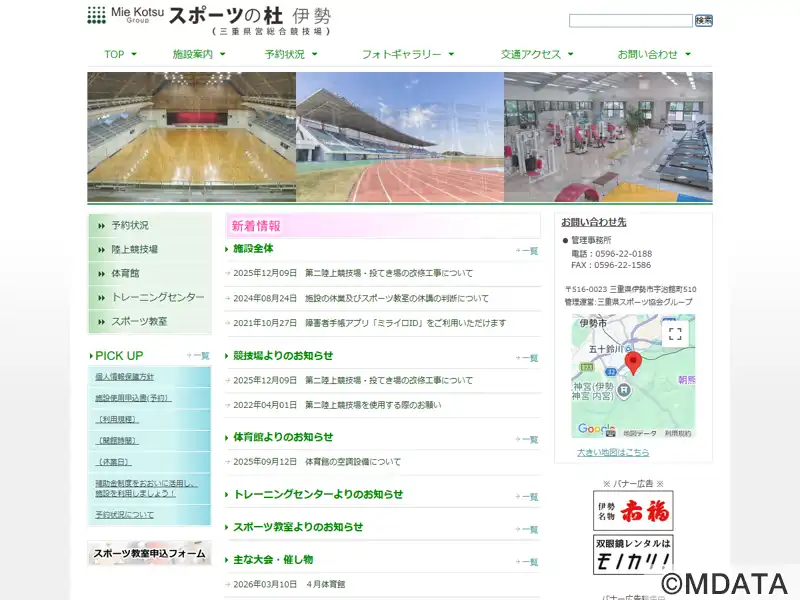The image size is (800, 600).
Task: Open 2021年10月27日 ミライロID news item
Action: [369, 323]
